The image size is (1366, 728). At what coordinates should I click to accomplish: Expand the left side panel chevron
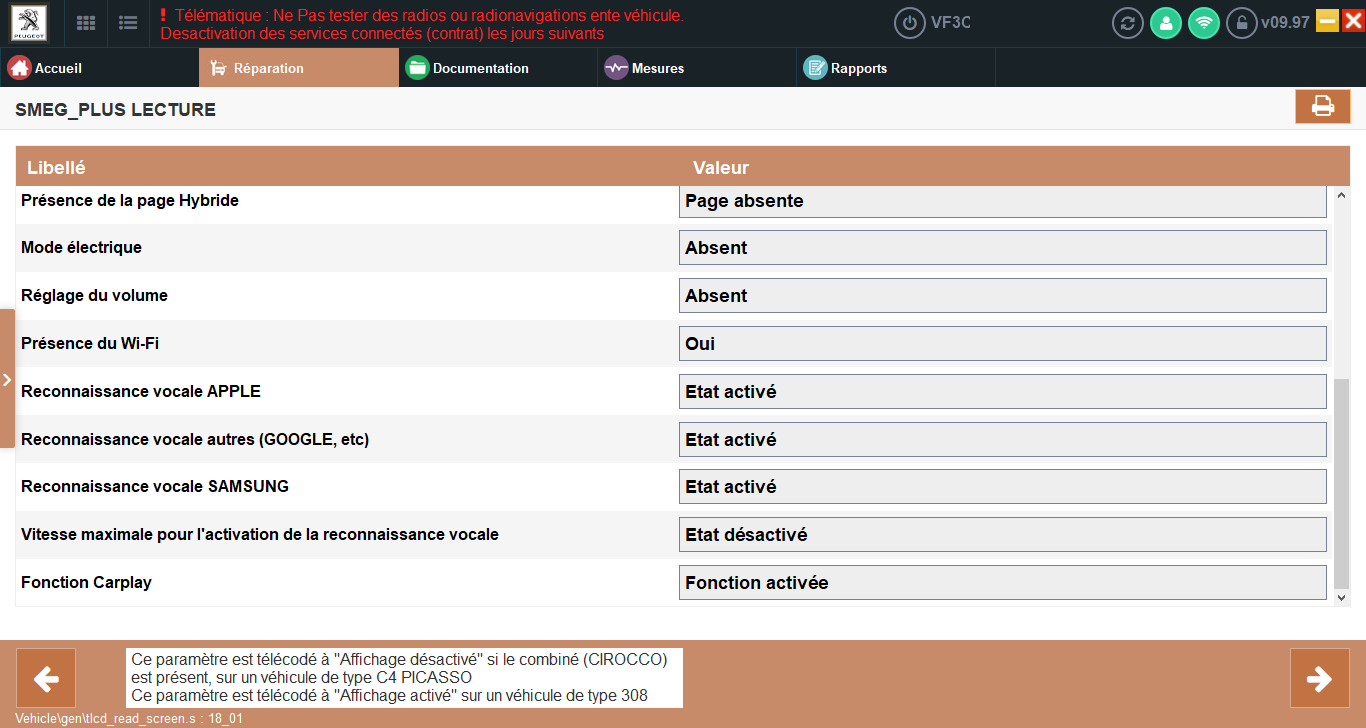(7, 379)
